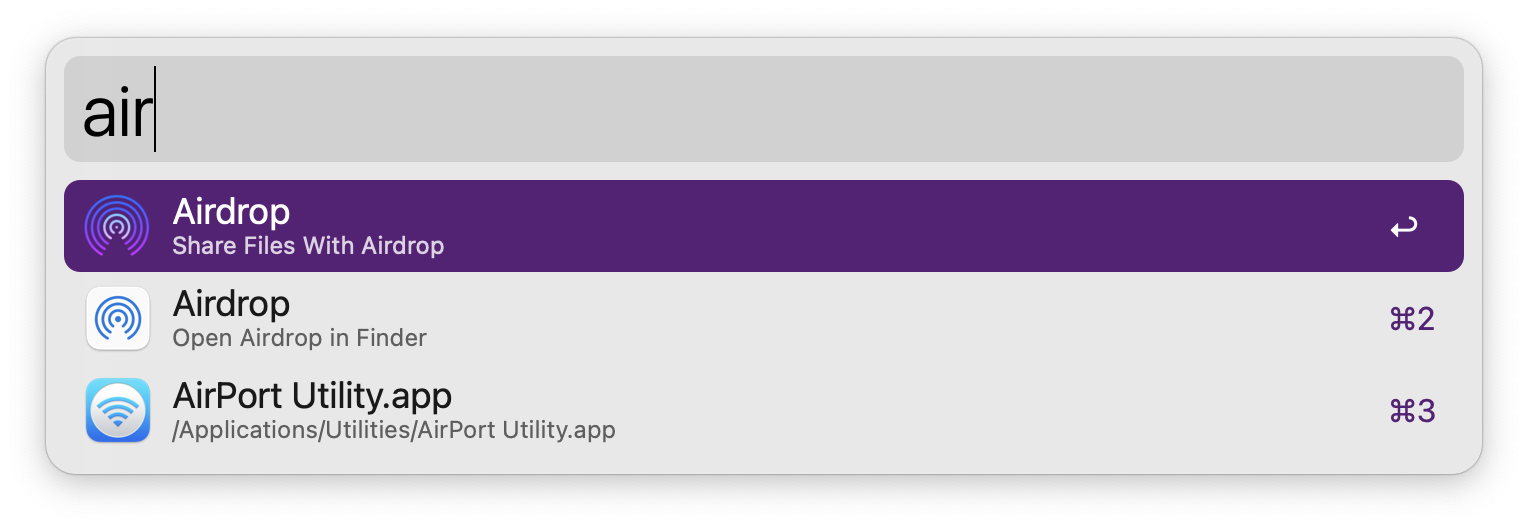This screenshot has width=1528, height=528.
Task: Click the "Open Airdrop in Finder" subtitle
Action: point(299,338)
